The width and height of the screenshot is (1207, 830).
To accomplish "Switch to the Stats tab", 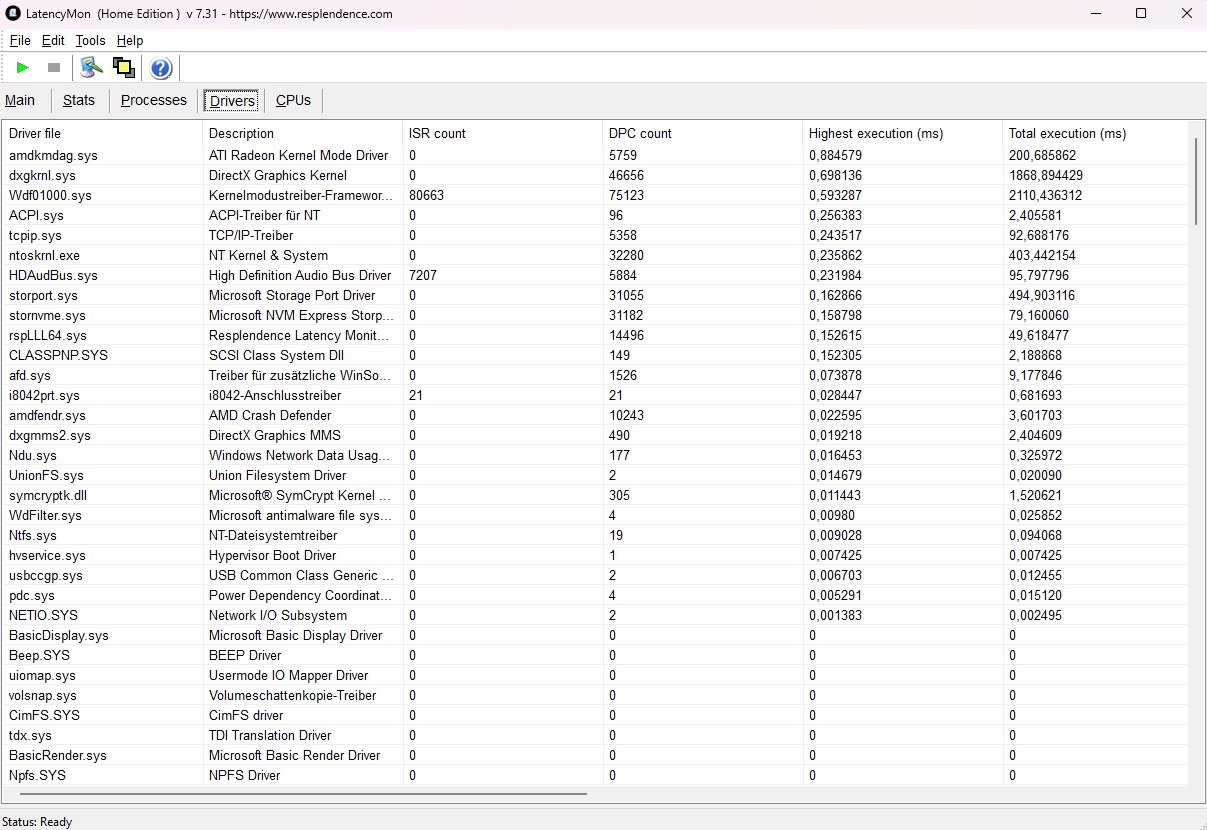I will coord(79,100).
